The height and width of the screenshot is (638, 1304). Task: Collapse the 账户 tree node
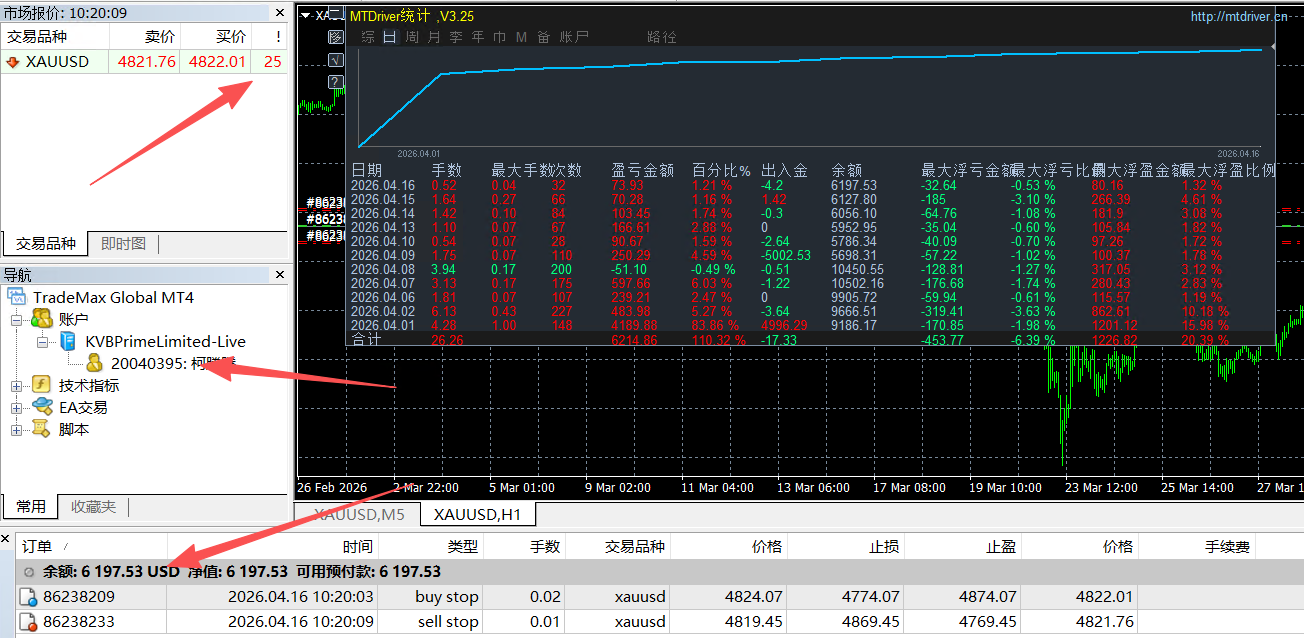point(16,320)
